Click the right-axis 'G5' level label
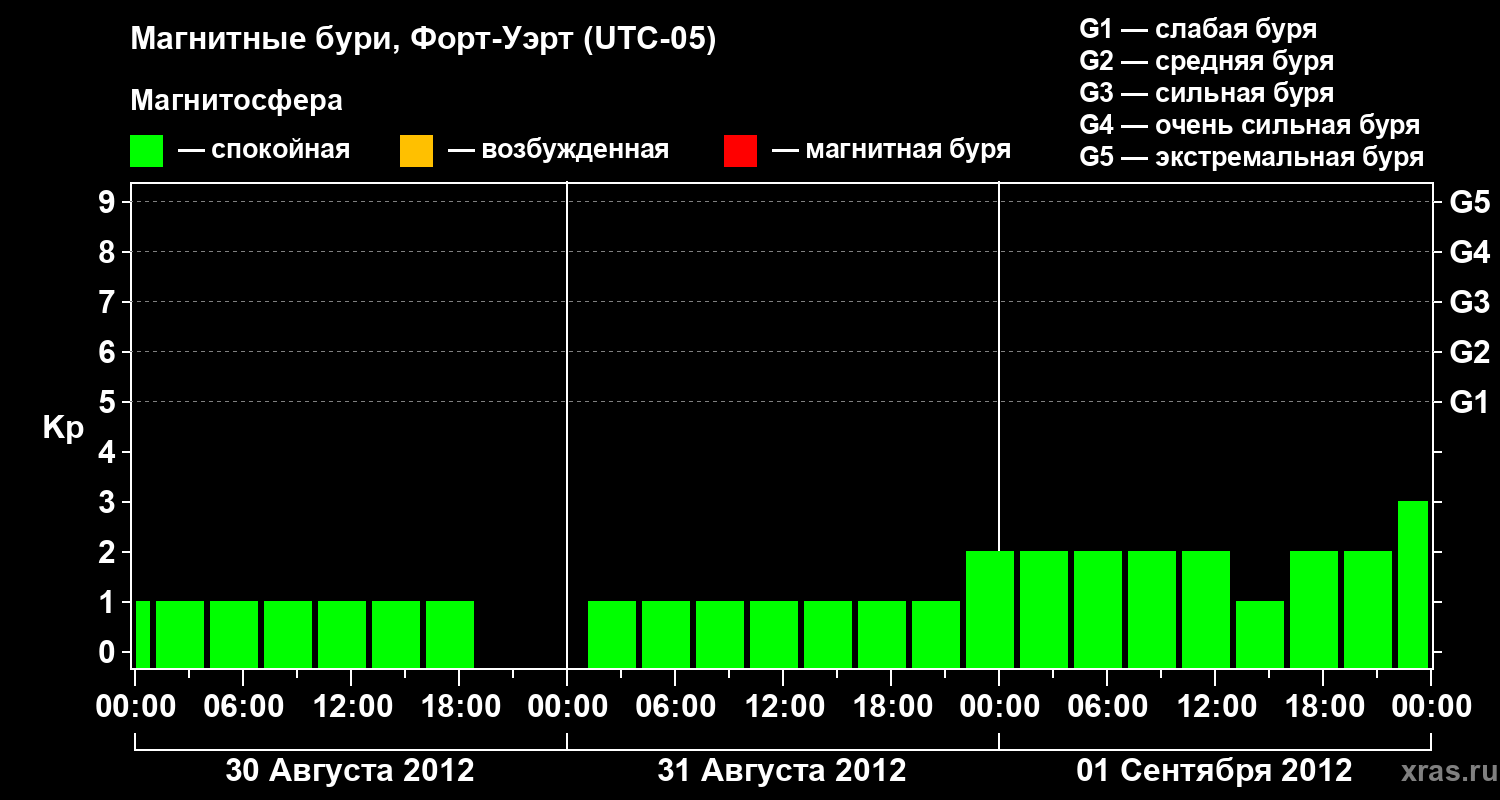This screenshot has height=800, width=1500. (1470, 203)
